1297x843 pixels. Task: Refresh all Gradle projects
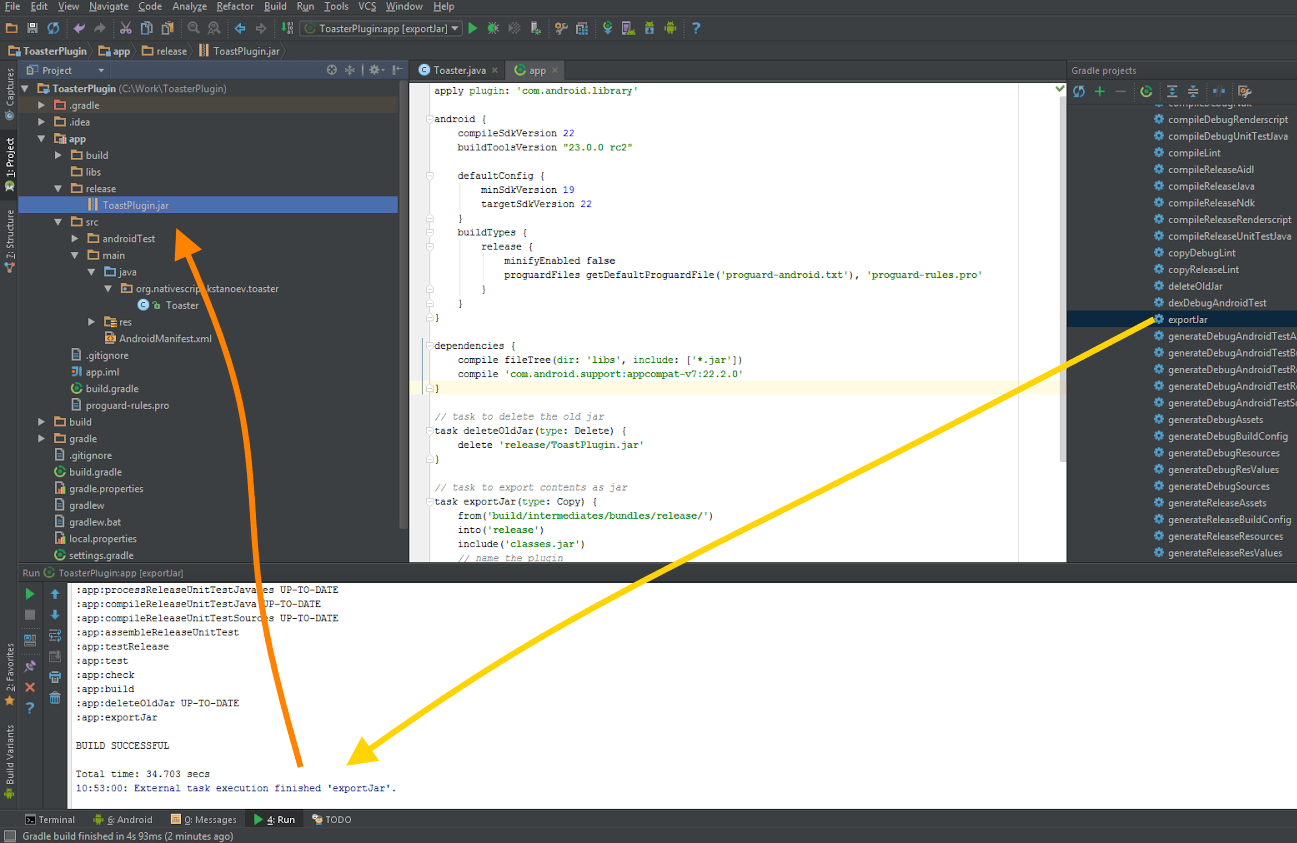[x=1079, y=91]
